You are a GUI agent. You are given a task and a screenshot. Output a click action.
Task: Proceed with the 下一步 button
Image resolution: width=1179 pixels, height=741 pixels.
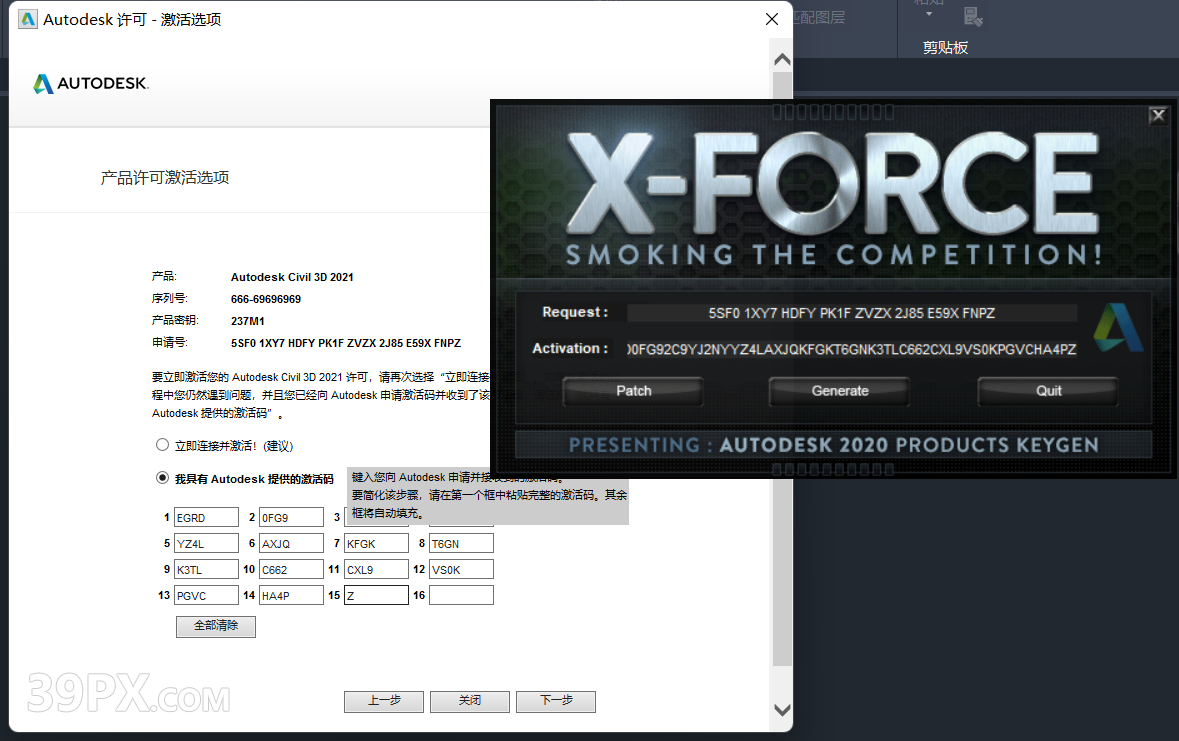556,701
